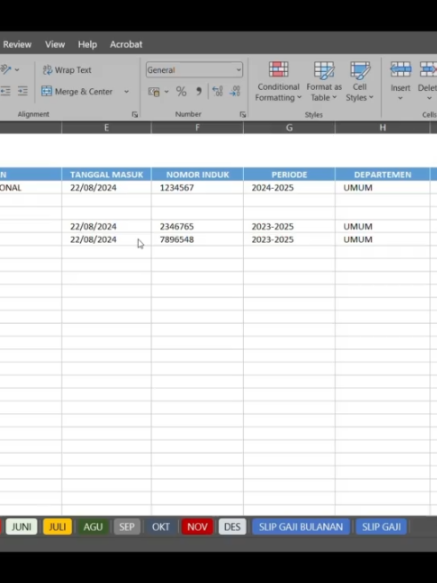The image size is (437, 583).
Task: Select column F header
Action: (197, 128)
